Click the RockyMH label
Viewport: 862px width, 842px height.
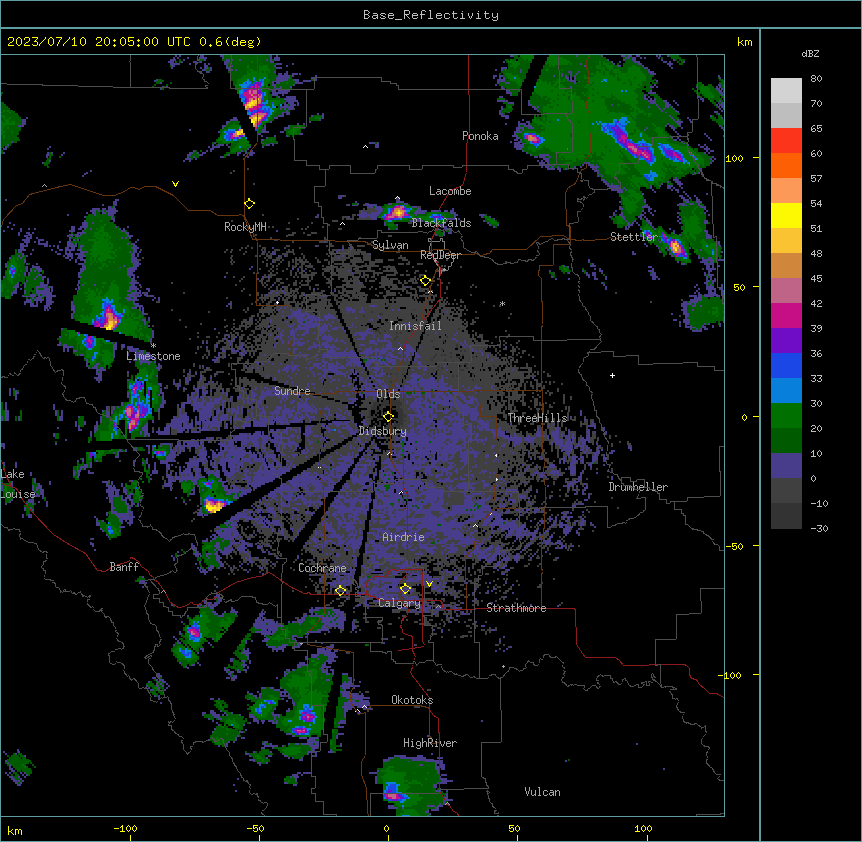click(245, 227)
